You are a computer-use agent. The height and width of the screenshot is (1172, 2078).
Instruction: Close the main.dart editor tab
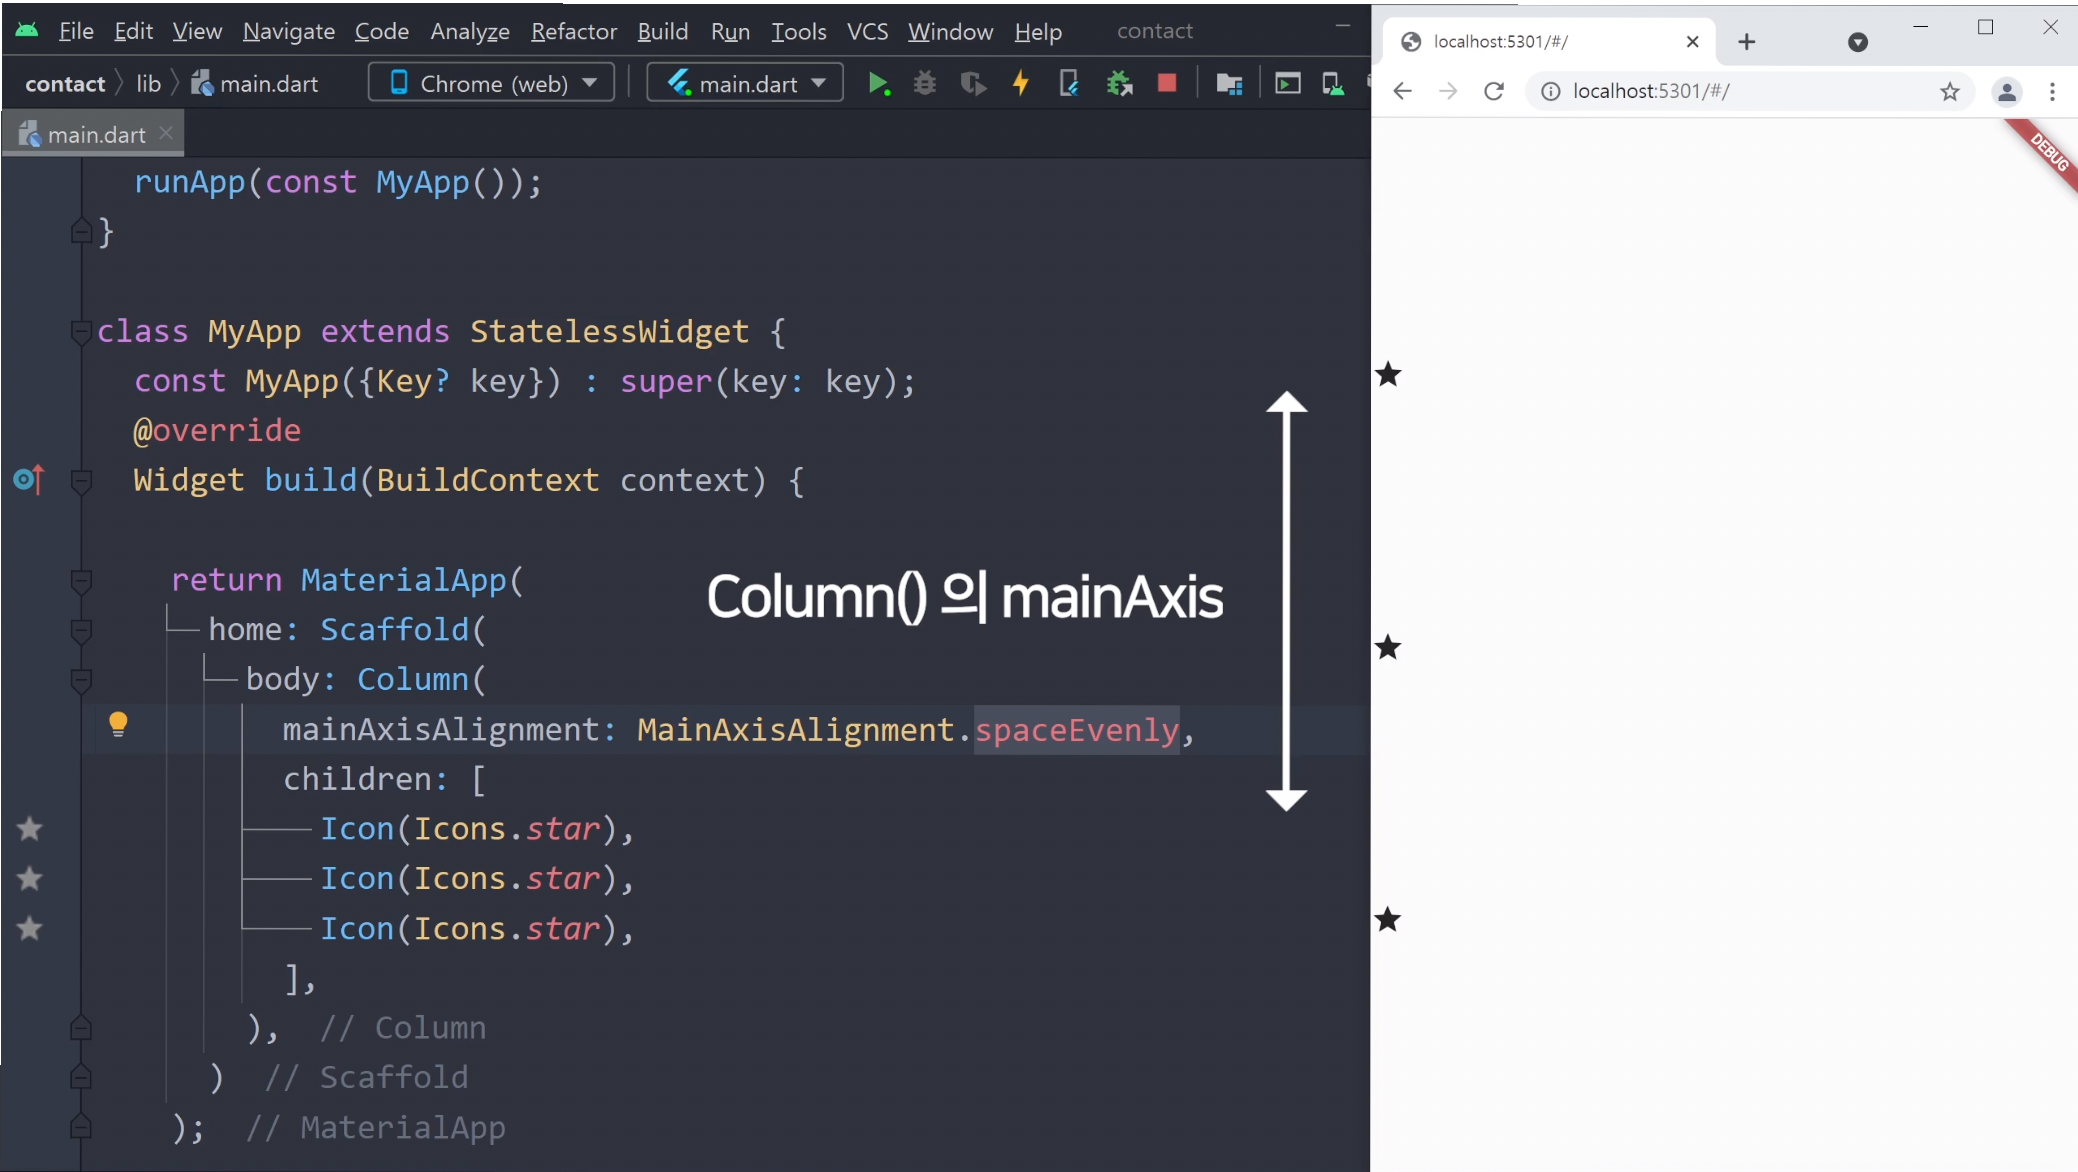click(167, 133)
